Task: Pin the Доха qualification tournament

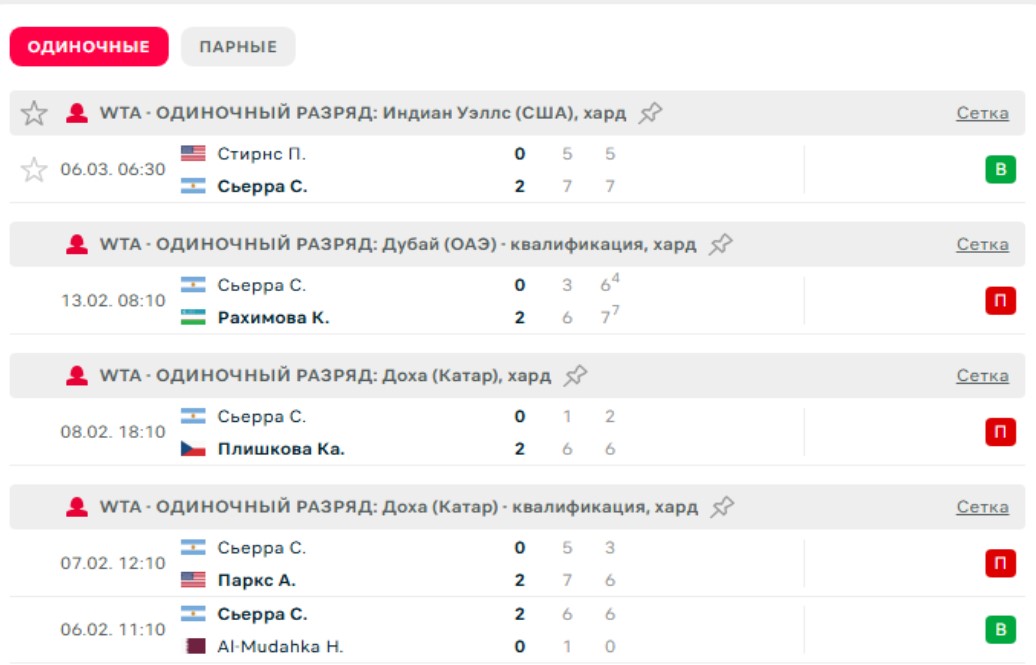Action: pyautogui.click(x=722, y=507)
